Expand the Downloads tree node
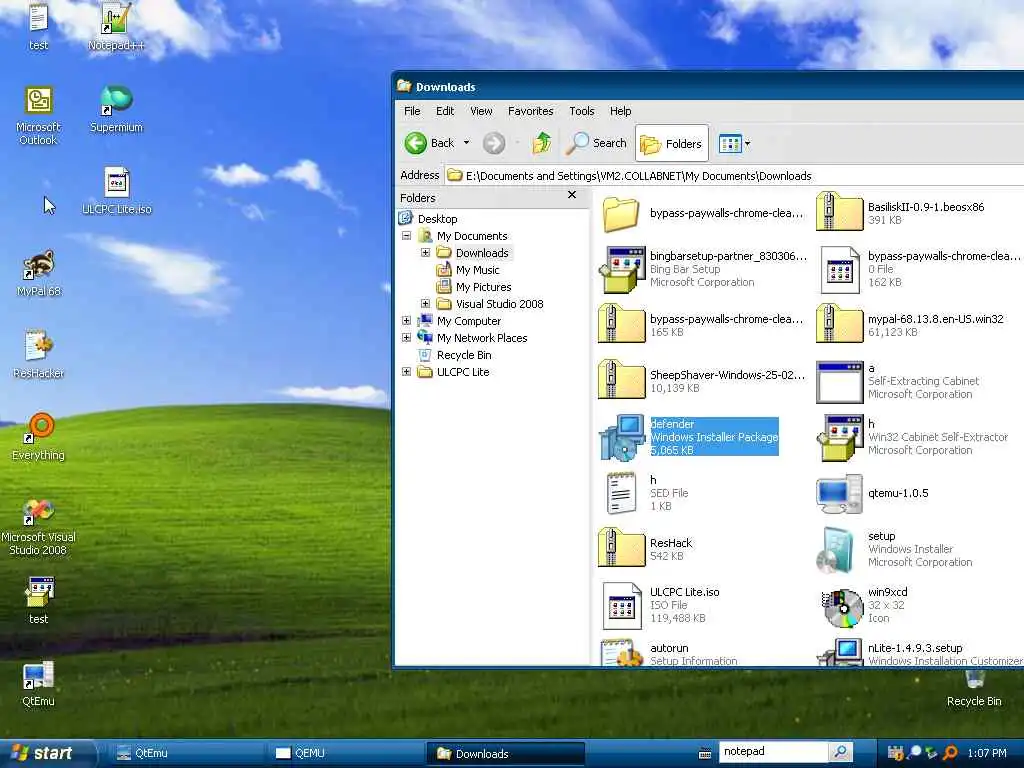 pyautogui.click(x=425, y=253)
